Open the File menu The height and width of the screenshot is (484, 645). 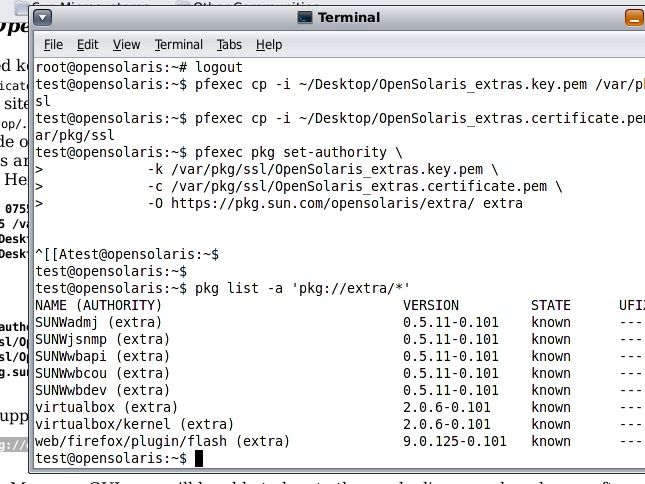click(x=53, y=44)
